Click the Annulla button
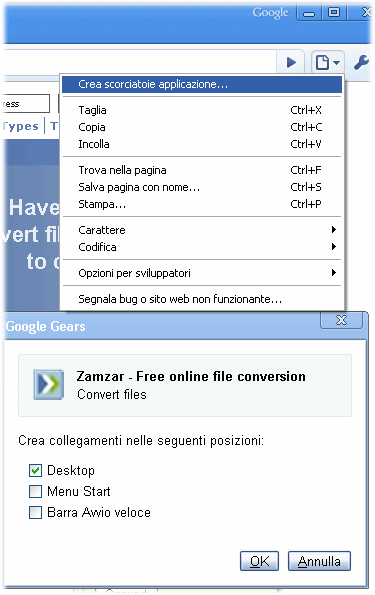The image size is (375, 595). pos(319,561)
